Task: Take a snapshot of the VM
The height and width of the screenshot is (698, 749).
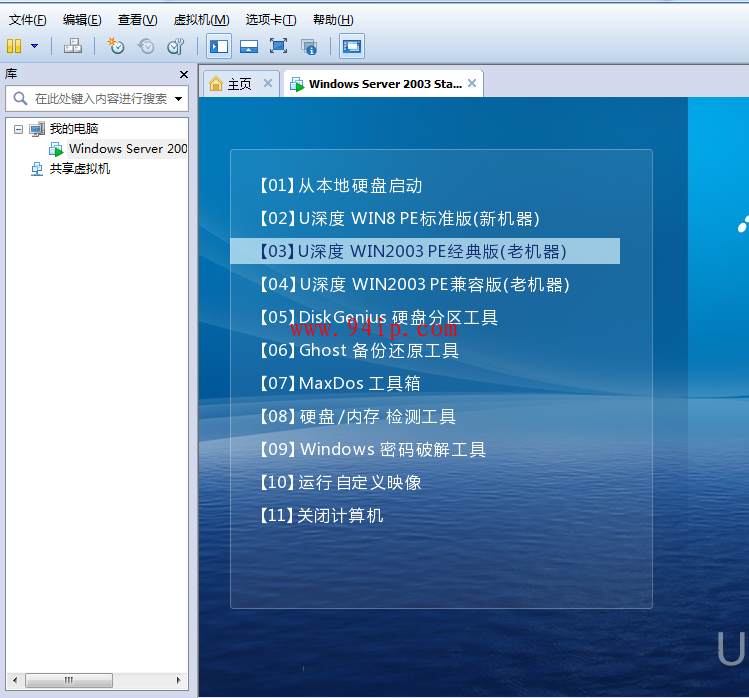Action: 116,46
